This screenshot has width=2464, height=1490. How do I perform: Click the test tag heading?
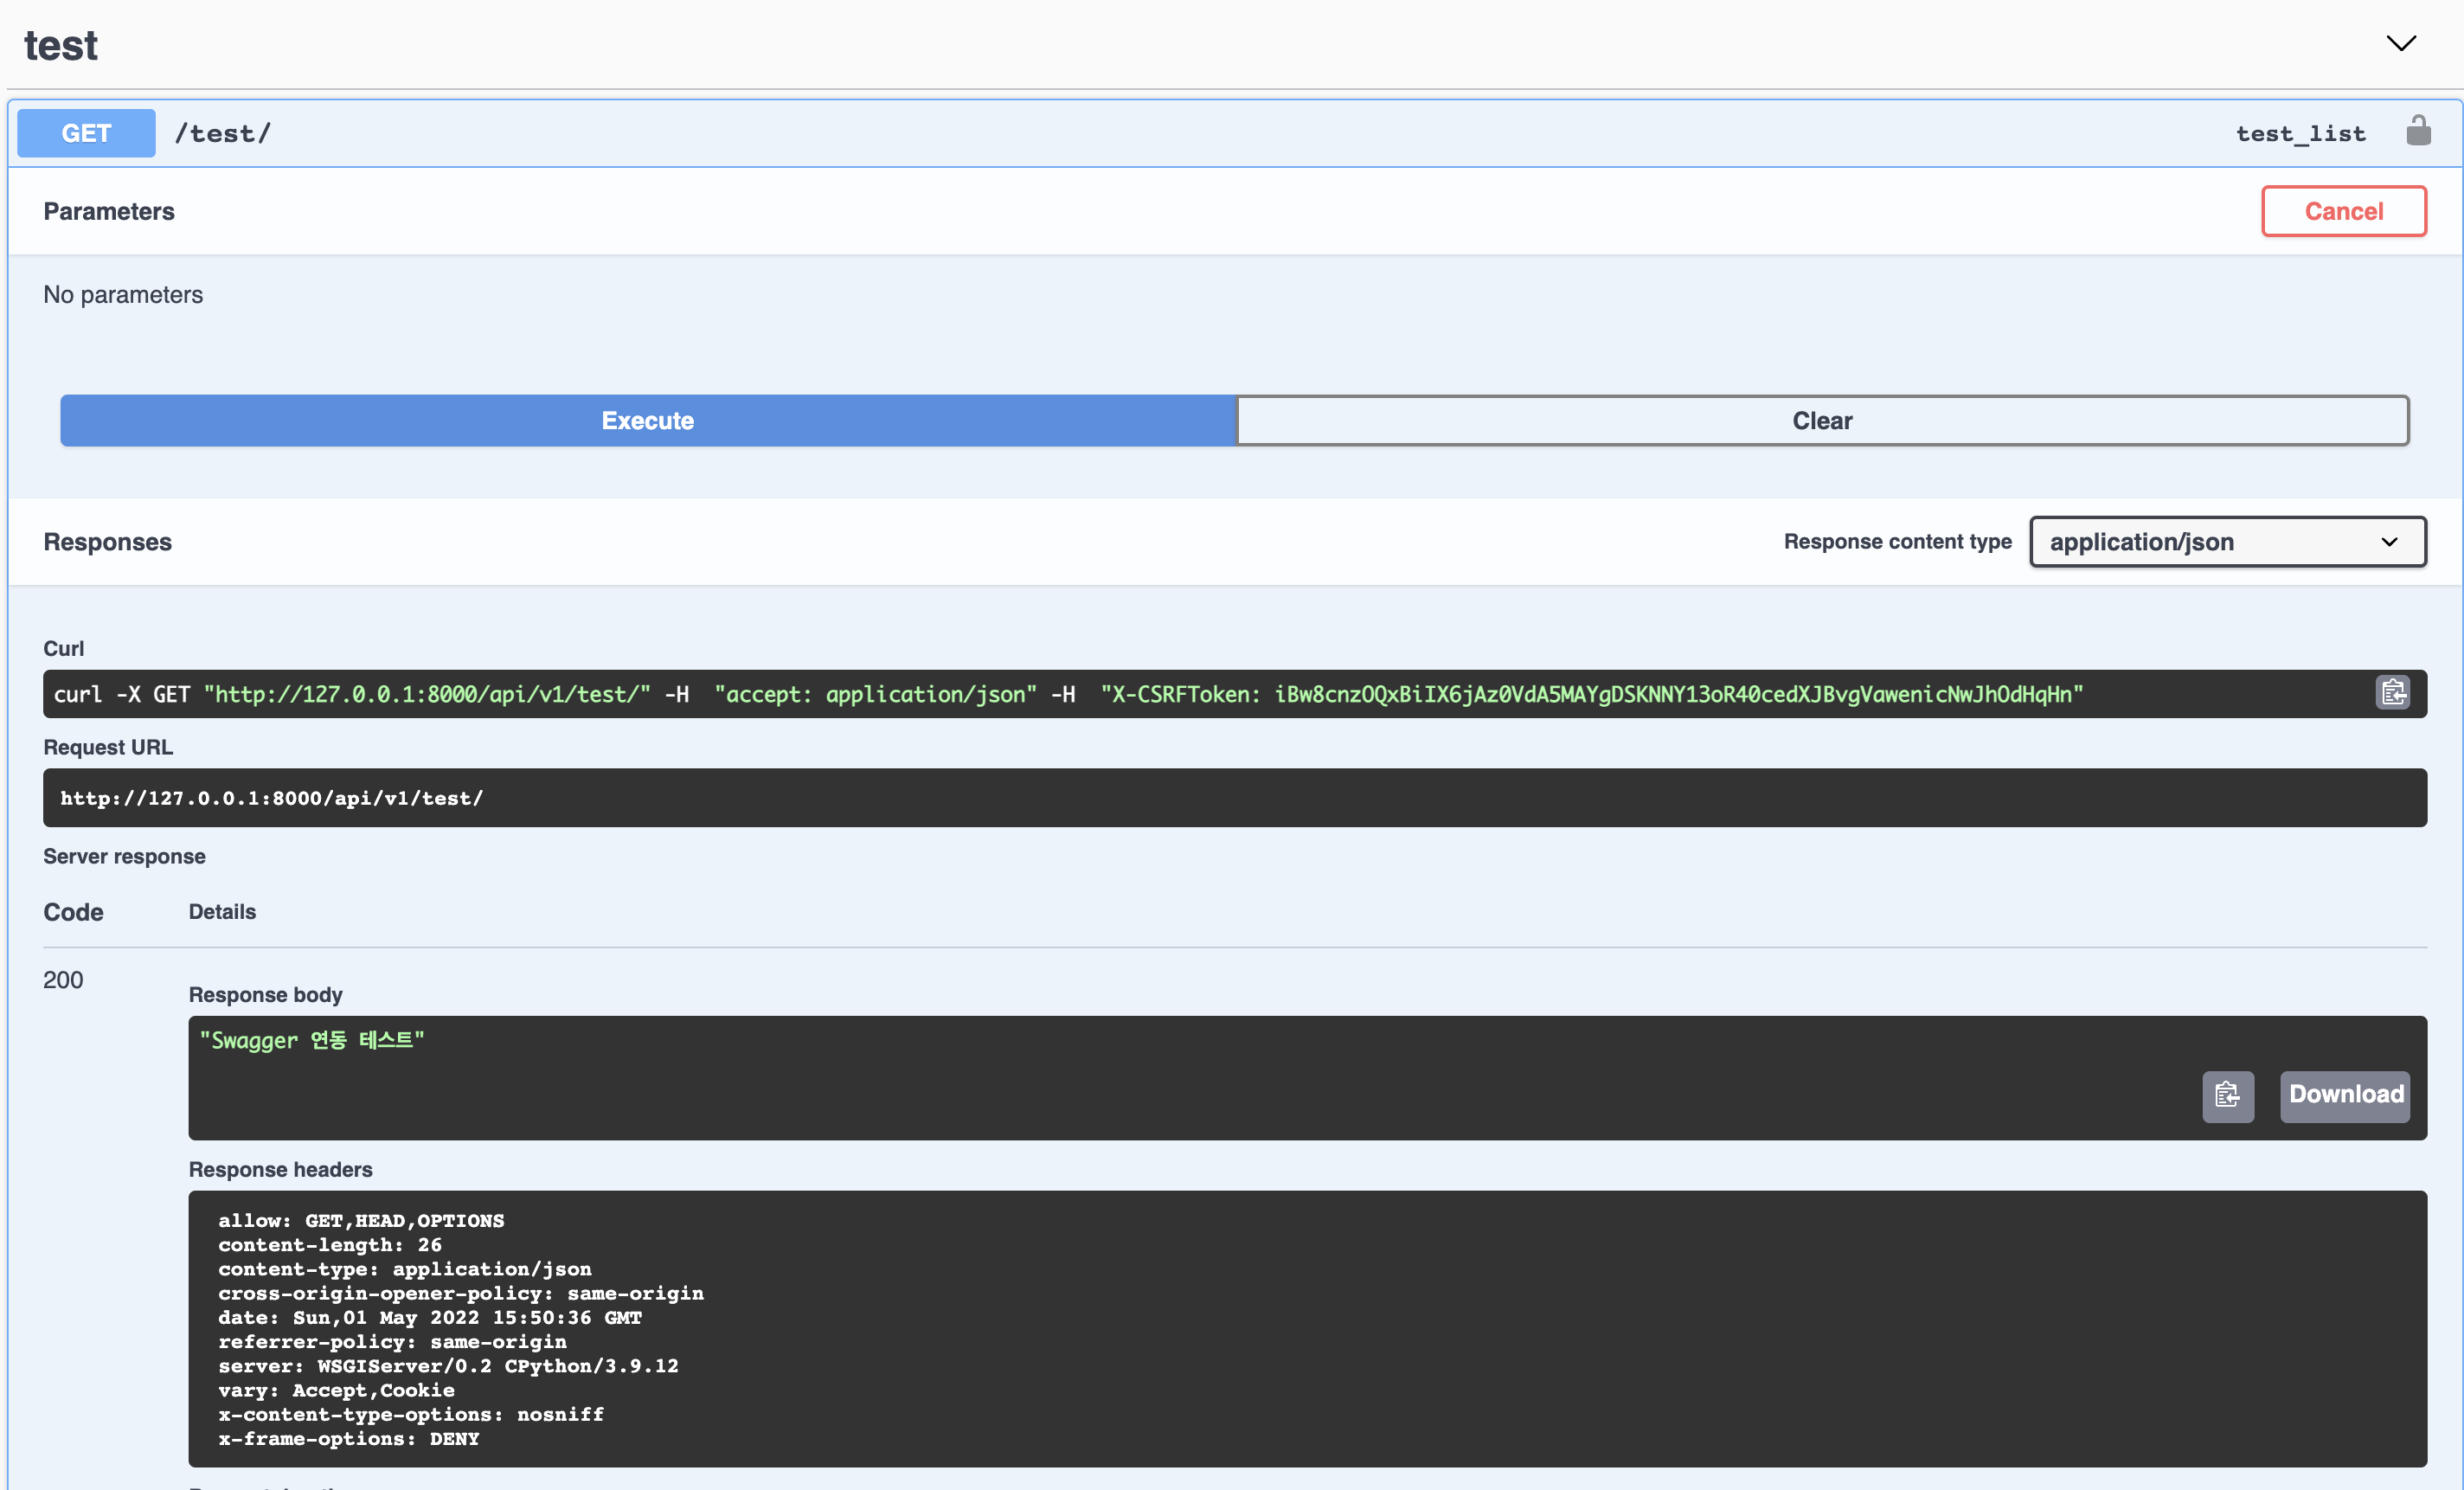[61, 46]
